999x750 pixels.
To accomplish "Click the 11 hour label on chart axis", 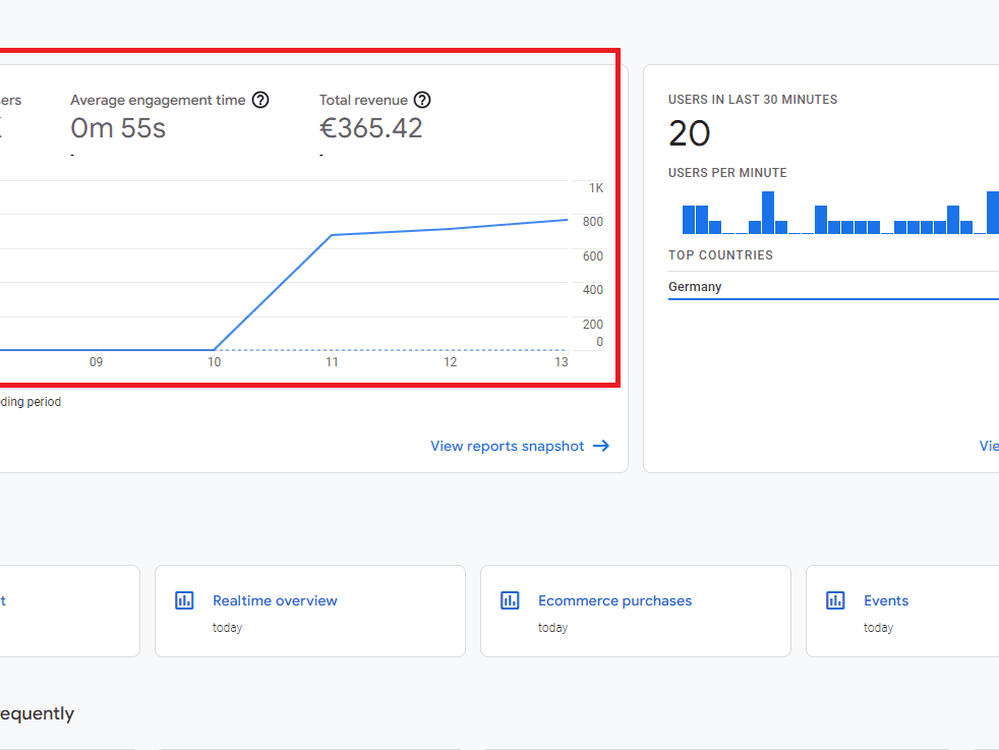I will click(x=332, y=362).
